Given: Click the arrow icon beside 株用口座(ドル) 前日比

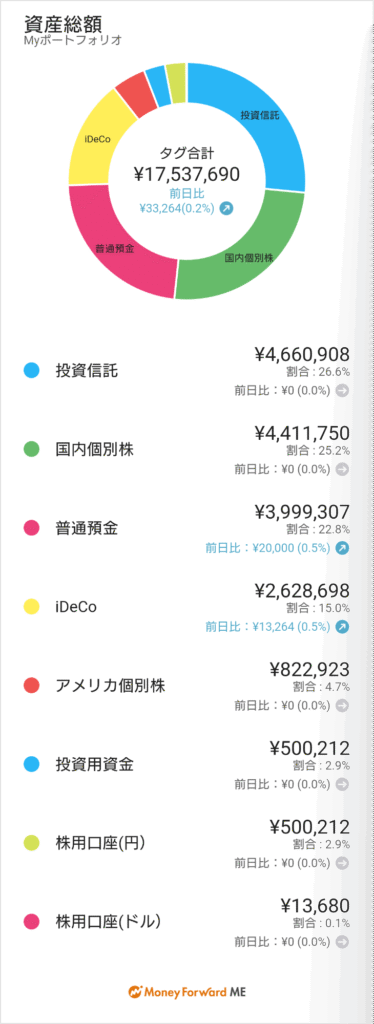Looking at the screenshot, I should [x=342, y=942].
